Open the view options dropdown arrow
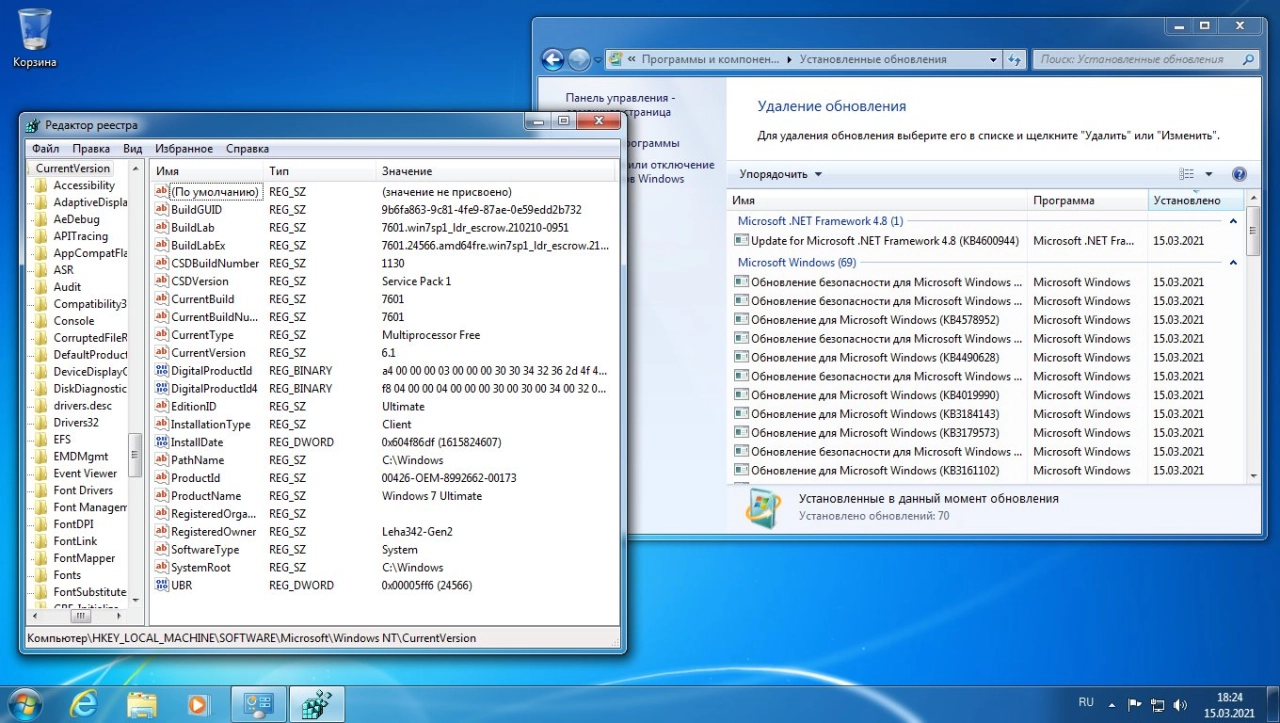 click(1208, 174)
